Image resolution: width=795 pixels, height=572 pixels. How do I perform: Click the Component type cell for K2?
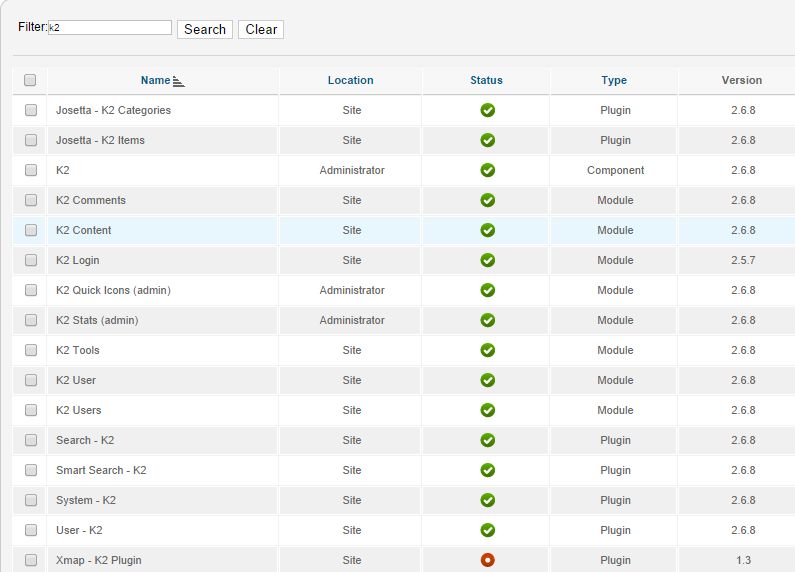point(616,170)
